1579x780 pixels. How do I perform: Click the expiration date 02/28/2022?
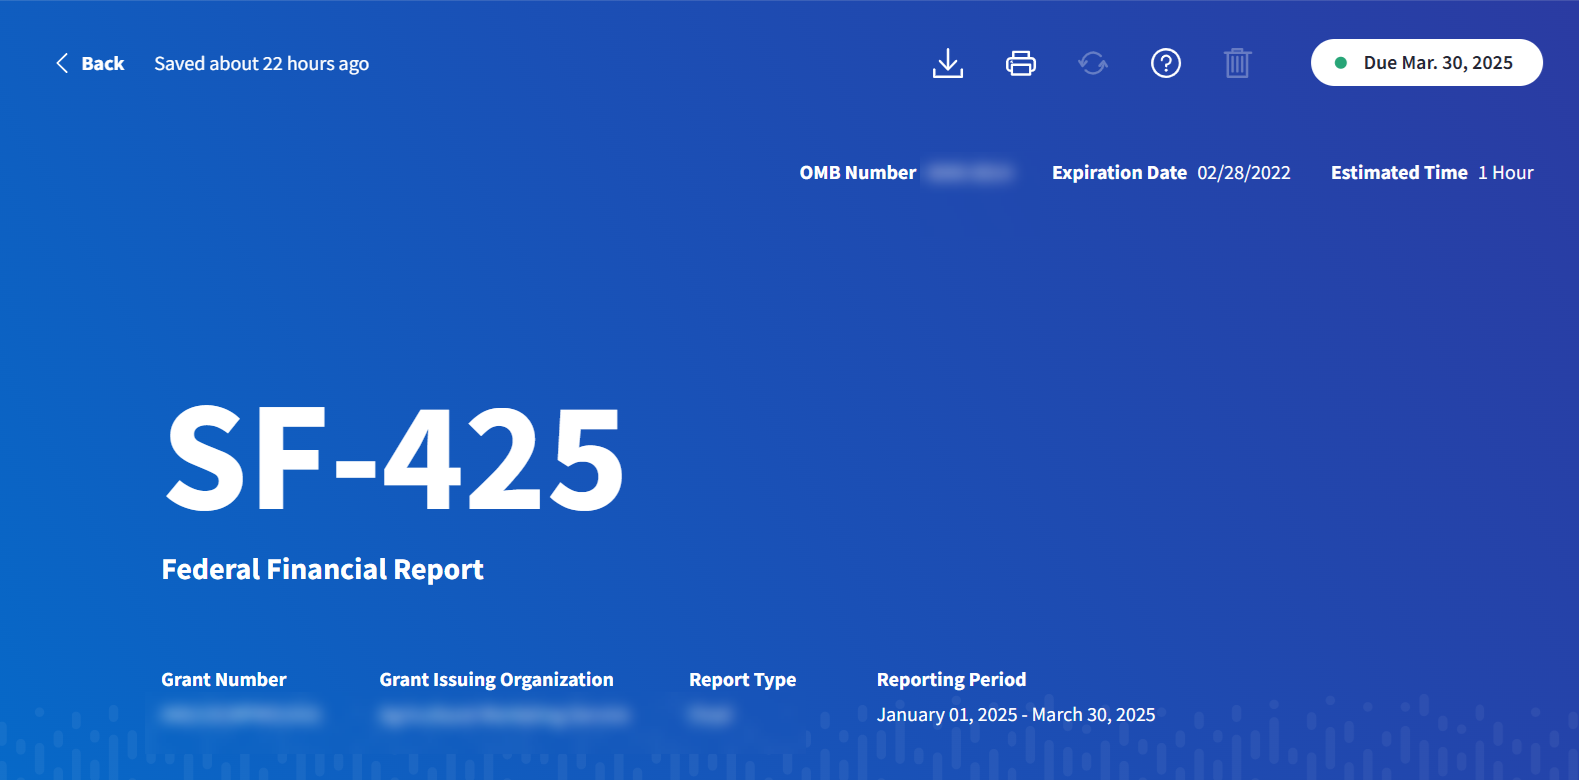pyautogui.click(x=1243, y=173)
